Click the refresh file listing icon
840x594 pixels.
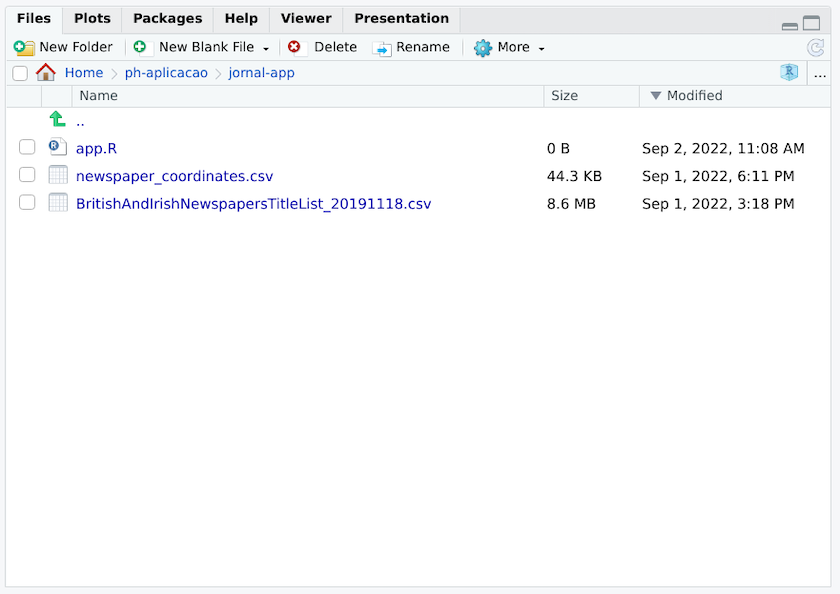[x=816, y=47]
